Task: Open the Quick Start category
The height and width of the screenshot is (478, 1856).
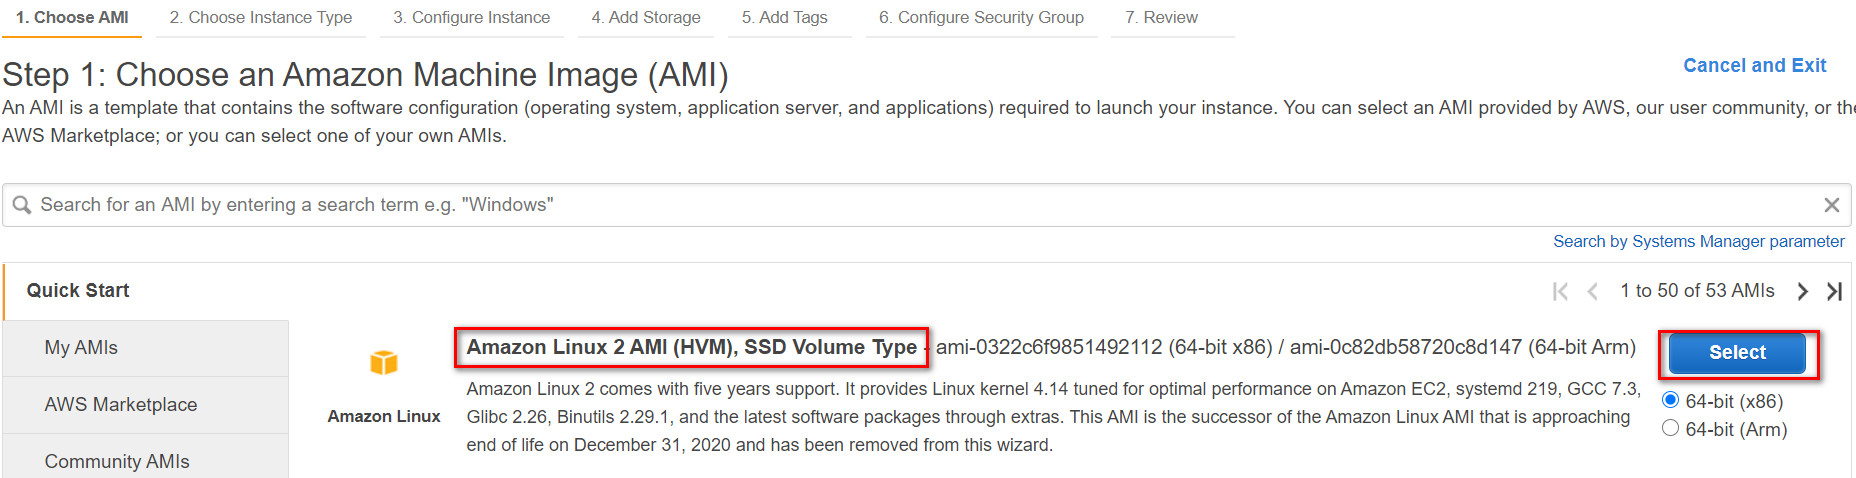Action: tap(145, 291)
